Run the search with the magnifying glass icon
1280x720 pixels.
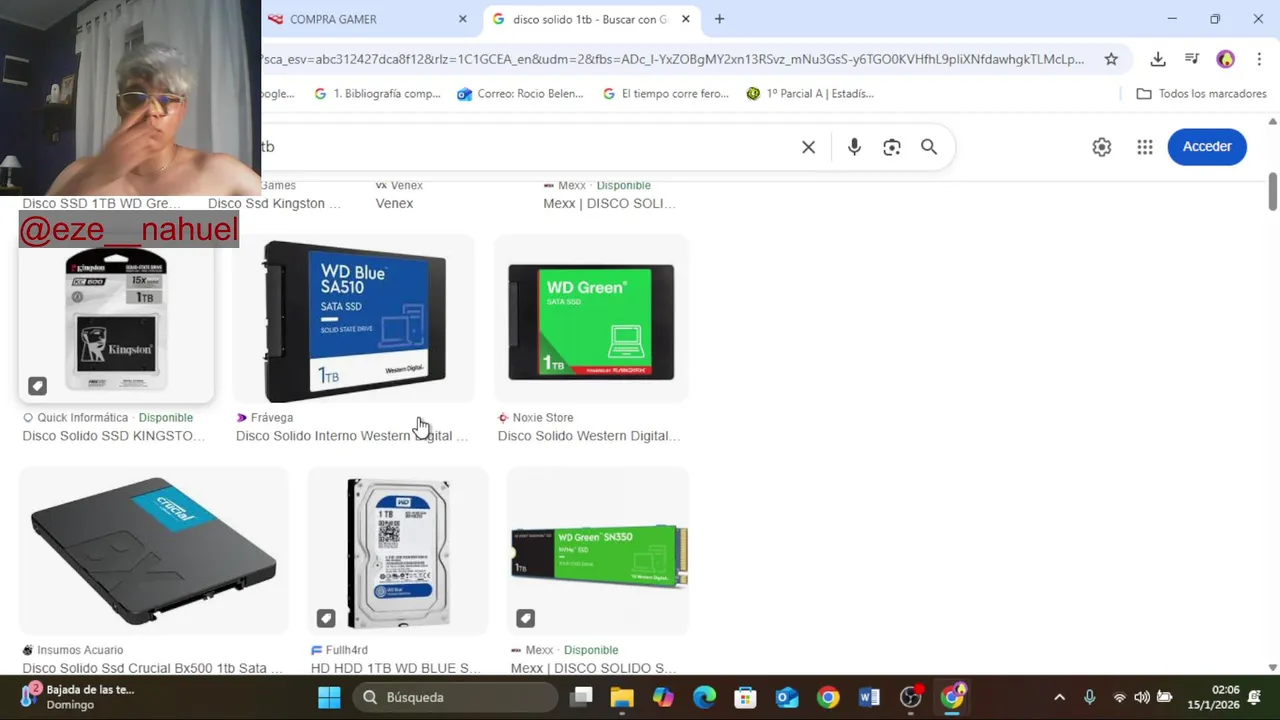[x=929, y=147]
